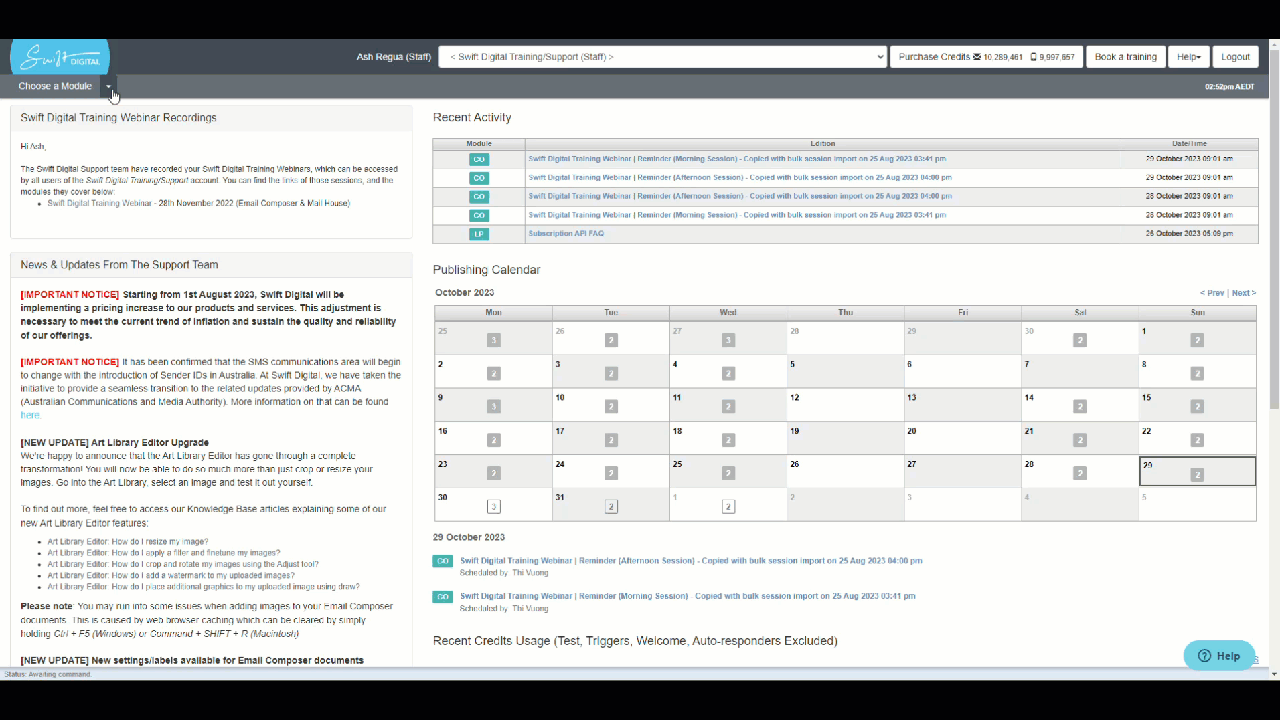Expand the Help dropdown menu

pyautogui.click(x=1189, y=57)
